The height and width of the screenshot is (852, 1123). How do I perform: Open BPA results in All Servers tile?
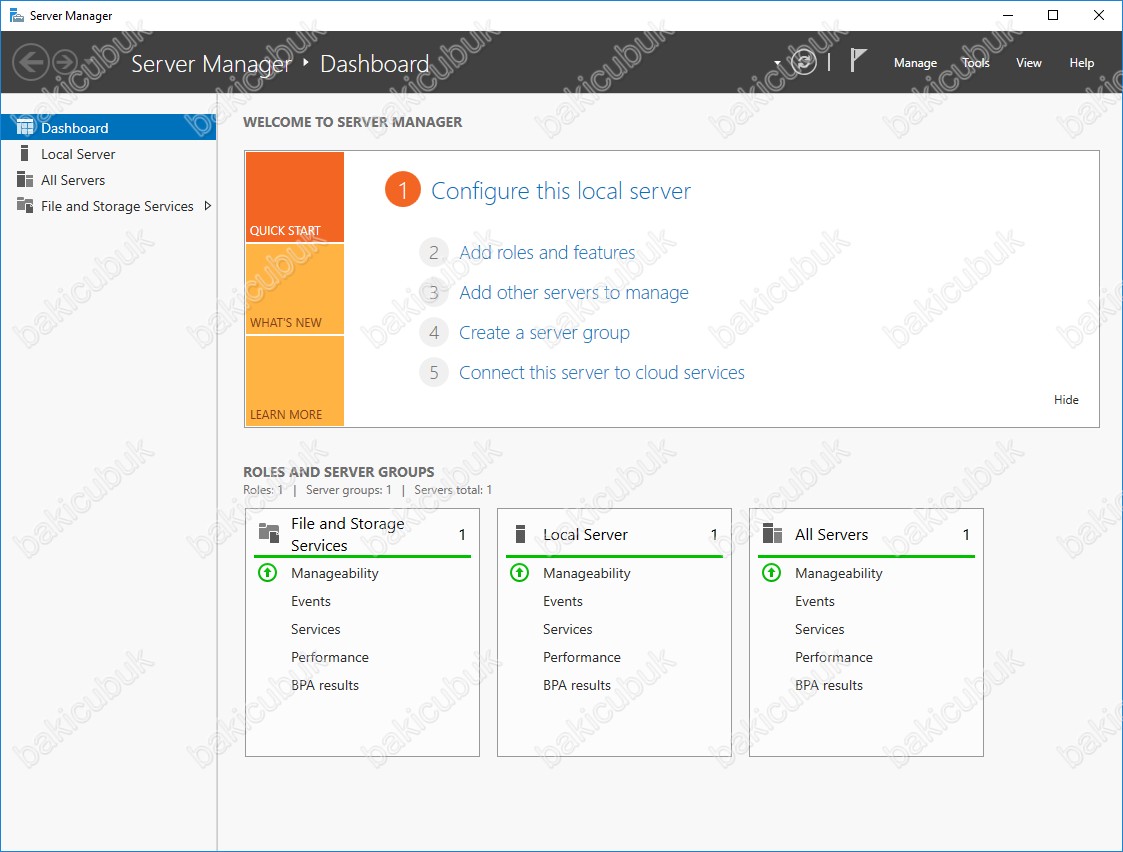[828, 685]
